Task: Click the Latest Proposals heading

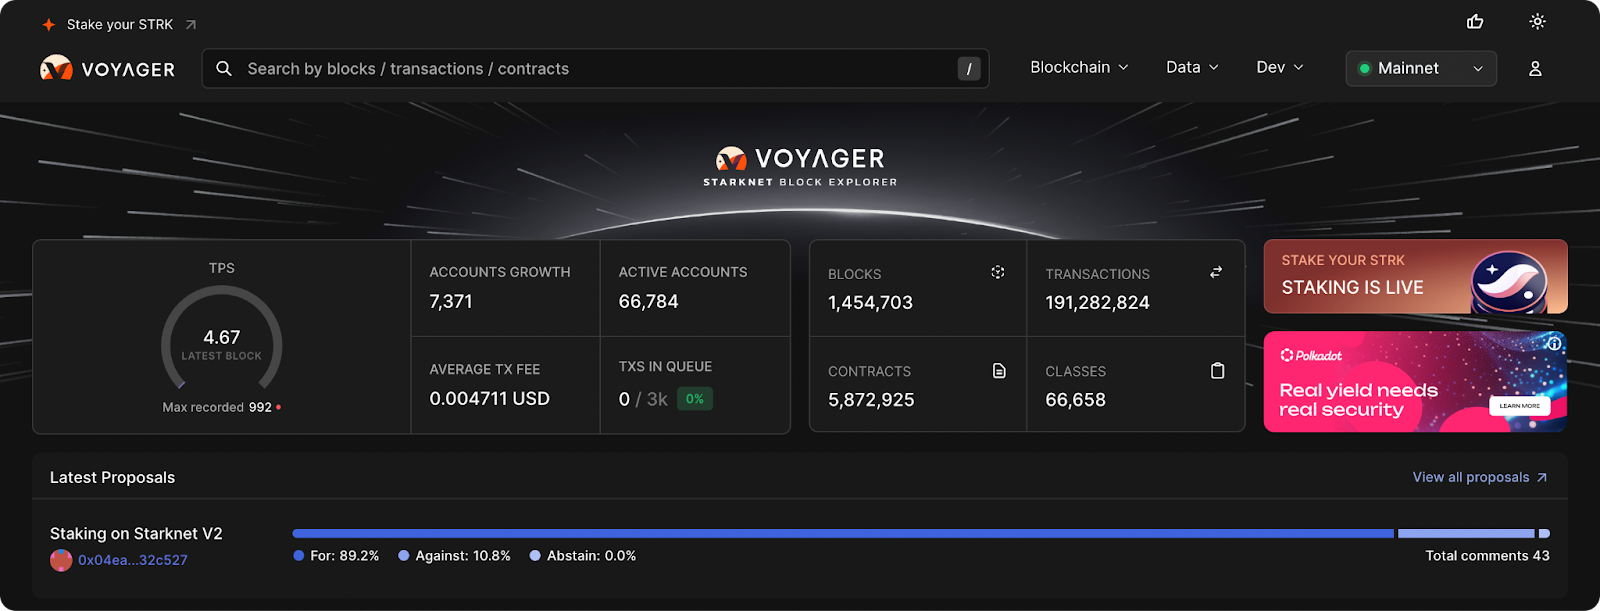Action: [x=112, y=478]
